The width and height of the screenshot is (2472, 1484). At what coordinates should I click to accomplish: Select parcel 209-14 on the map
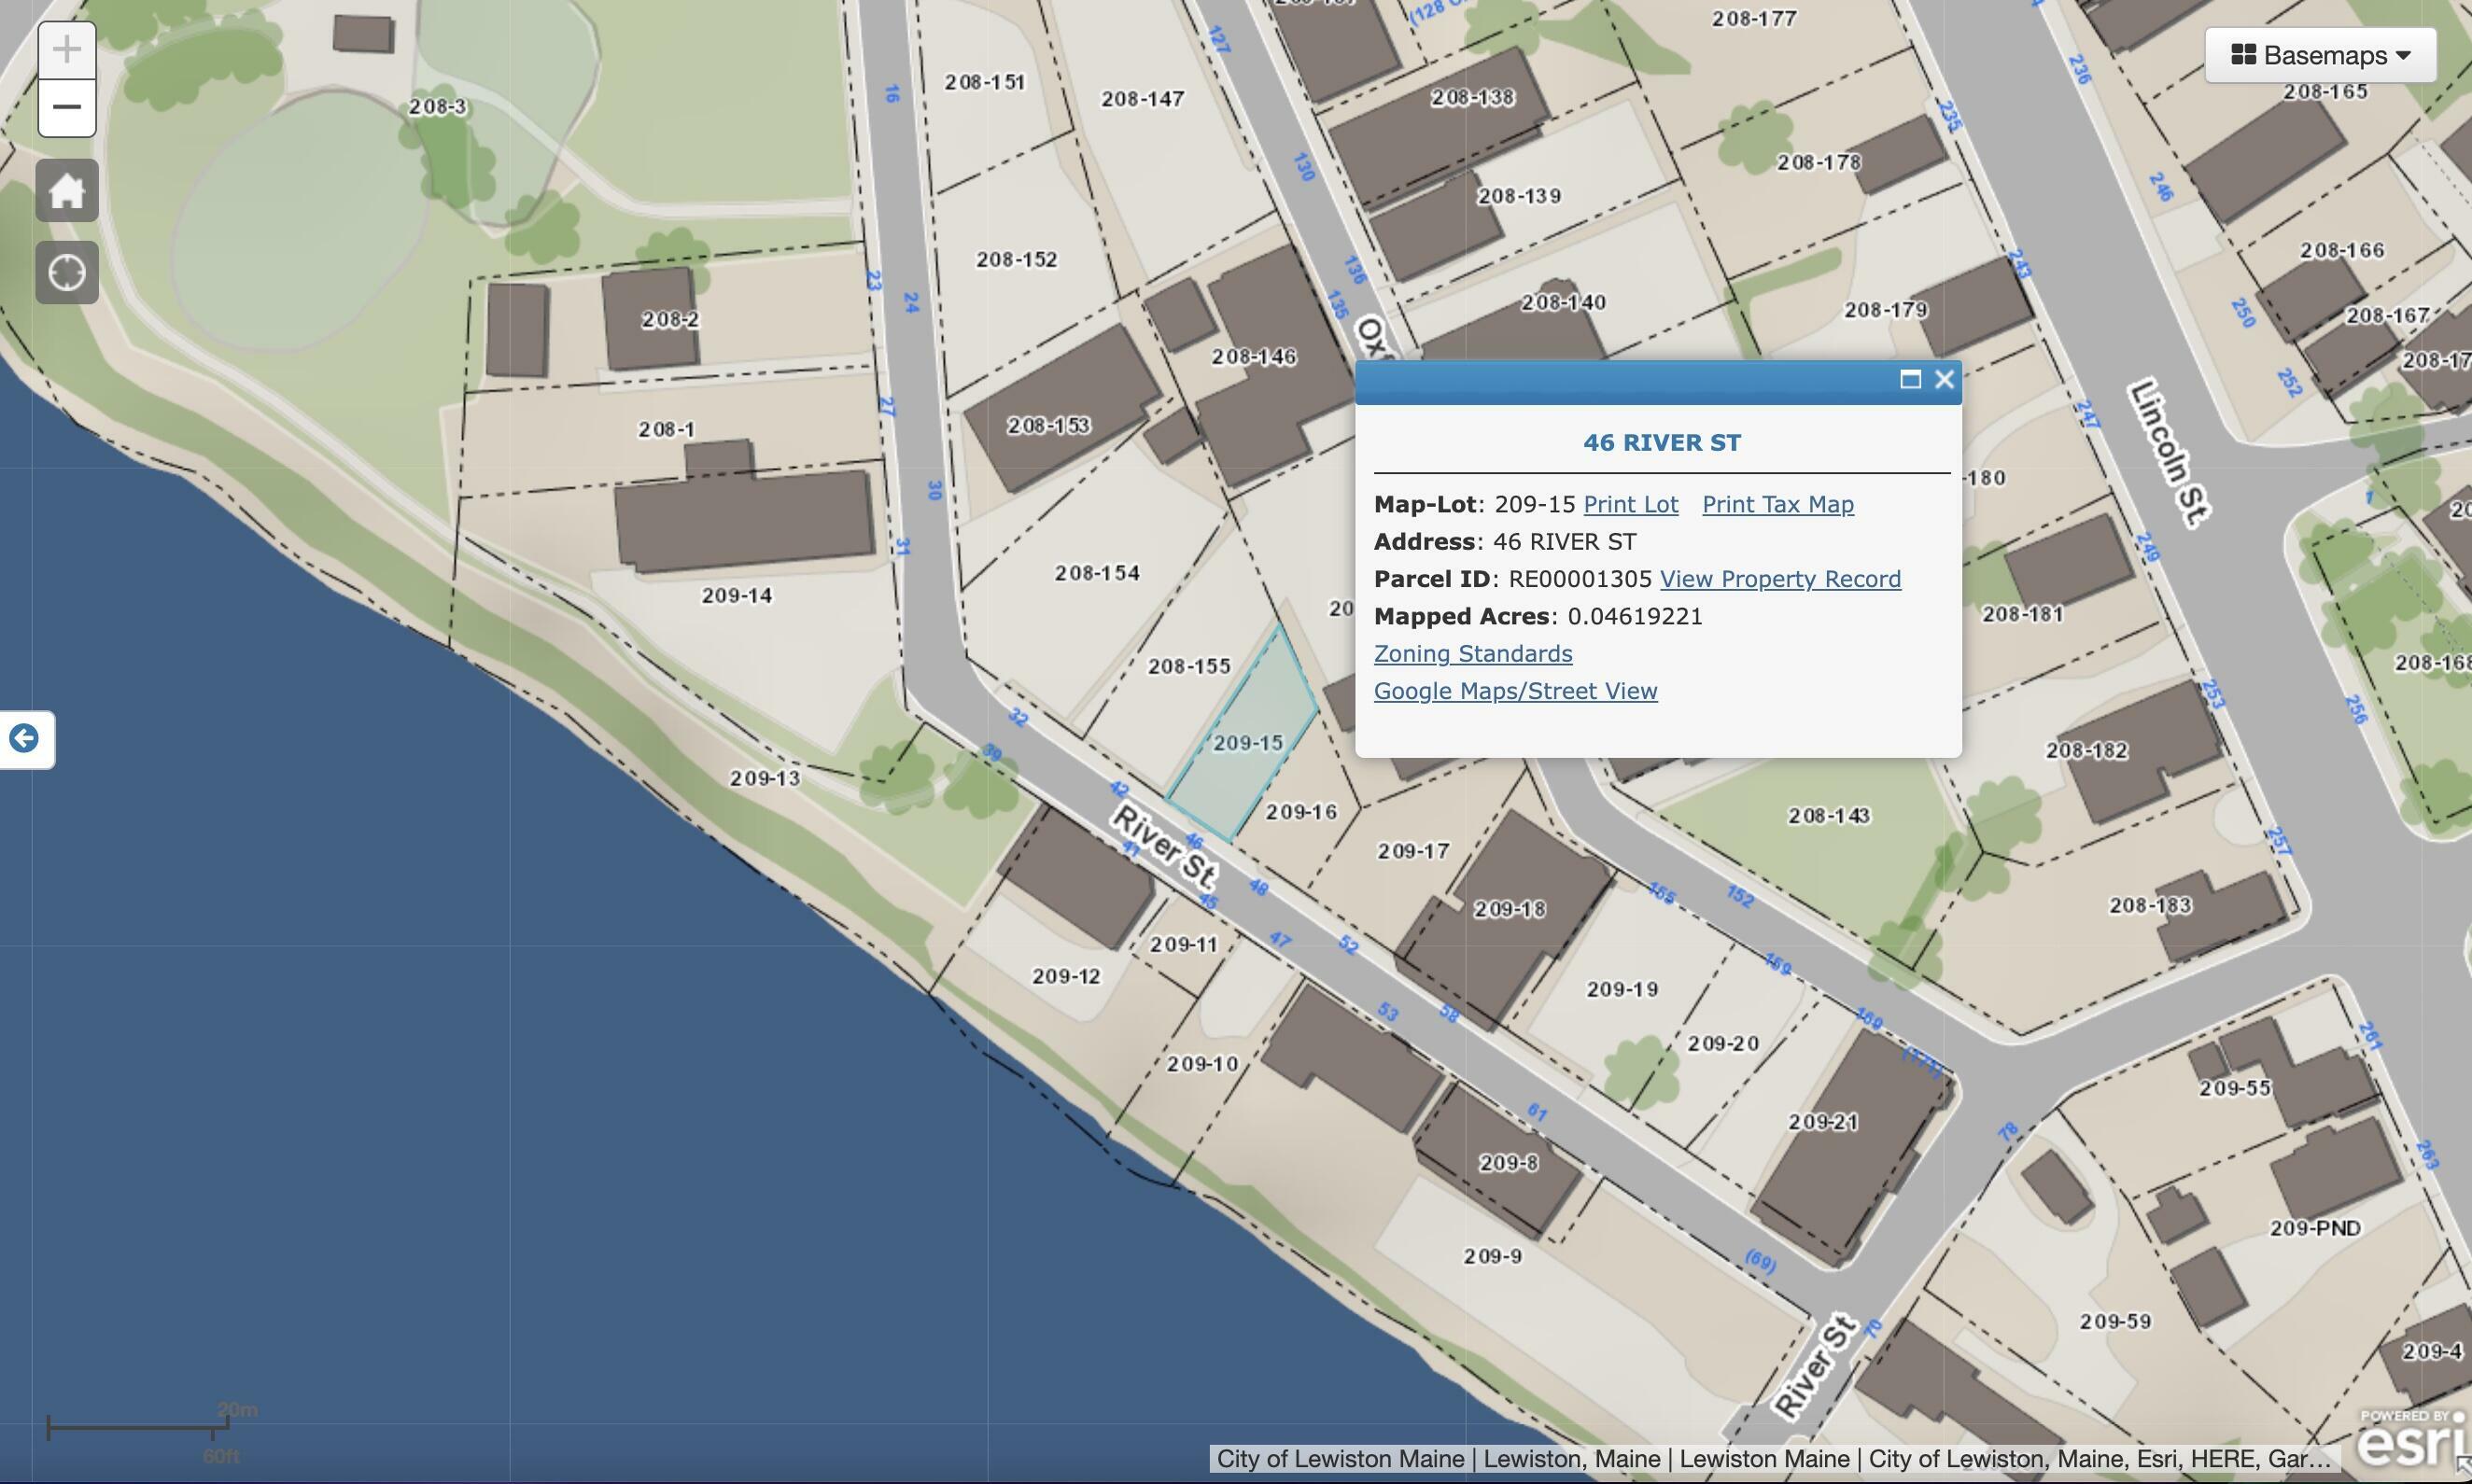tap(737, 596)
